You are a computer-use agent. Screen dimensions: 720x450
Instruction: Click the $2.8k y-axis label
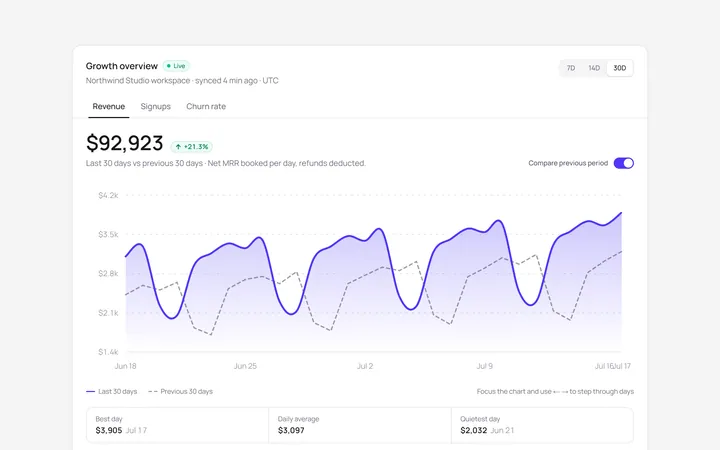108,274
